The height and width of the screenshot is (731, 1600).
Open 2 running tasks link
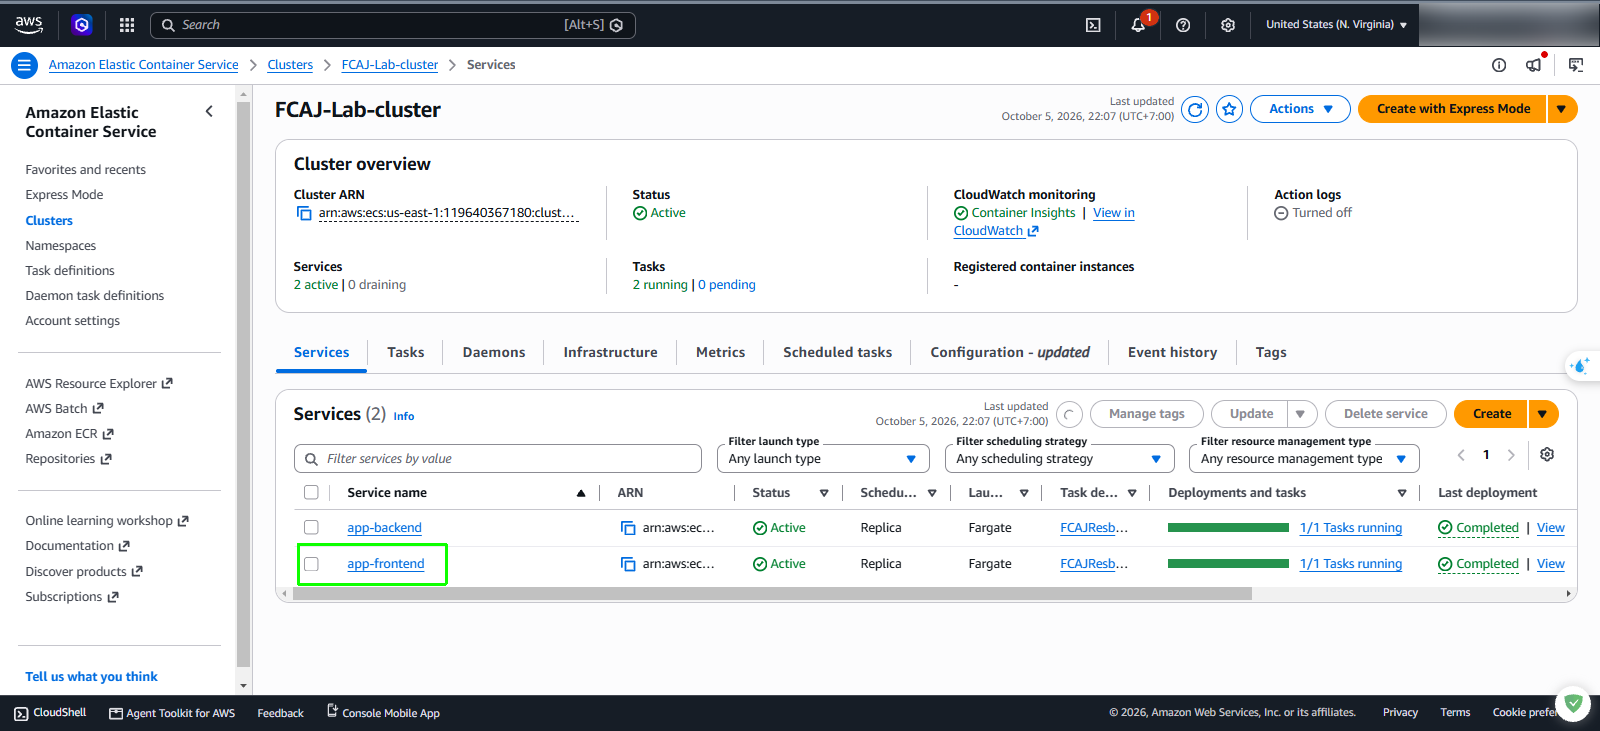tap(660, 285)
